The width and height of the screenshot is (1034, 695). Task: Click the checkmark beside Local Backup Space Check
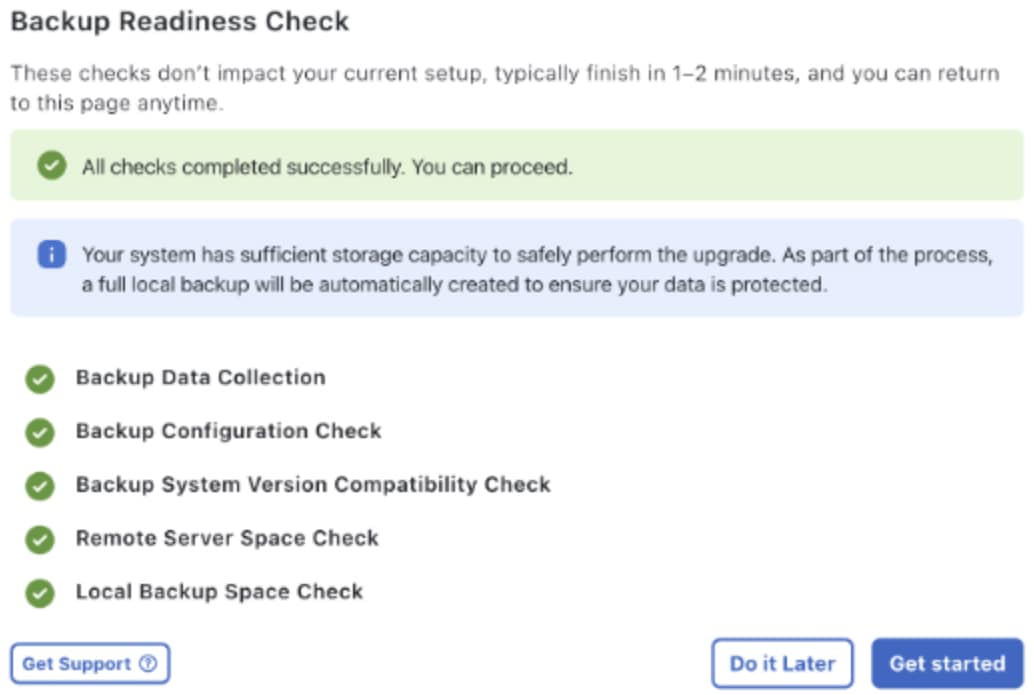(x=40, y=593)
